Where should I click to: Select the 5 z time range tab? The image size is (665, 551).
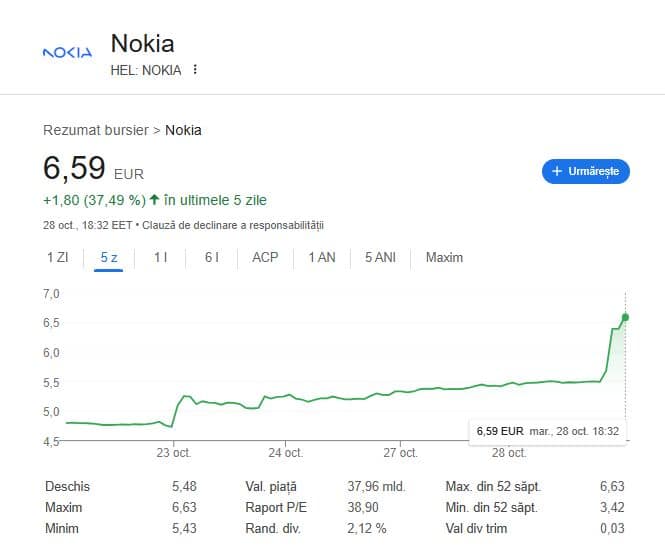pos(109,257)
